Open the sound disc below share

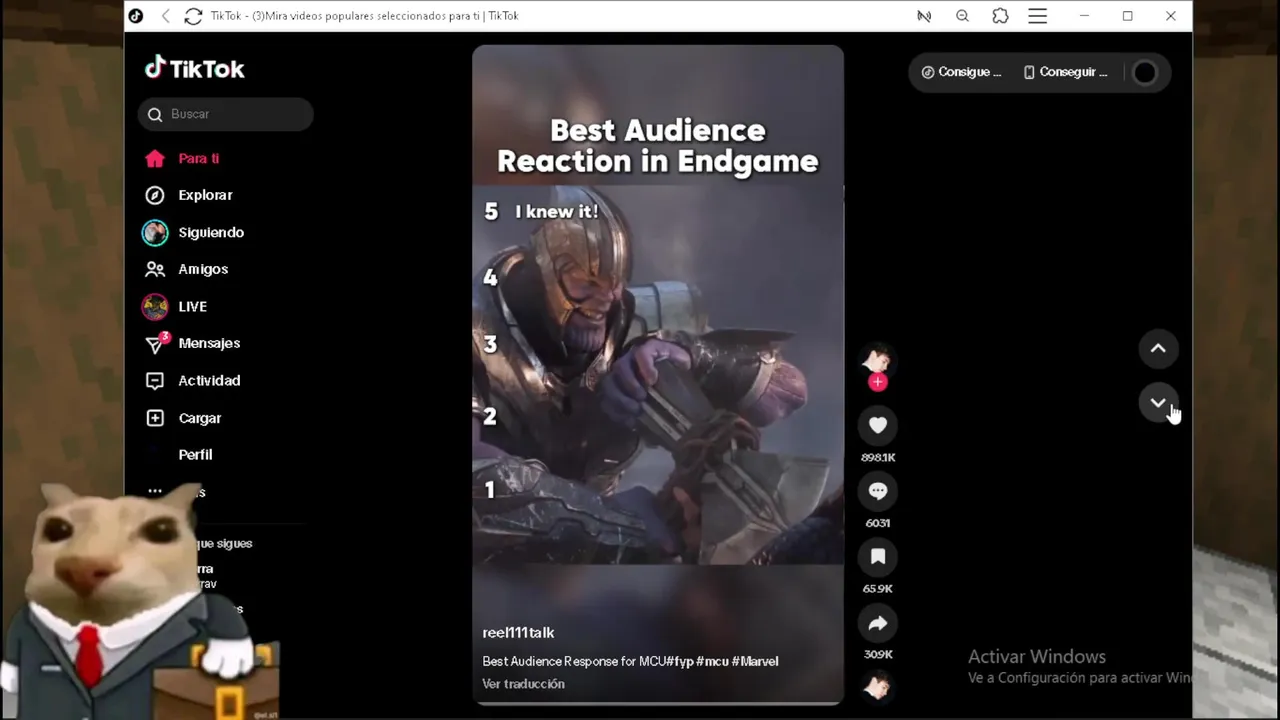(878, 687)
